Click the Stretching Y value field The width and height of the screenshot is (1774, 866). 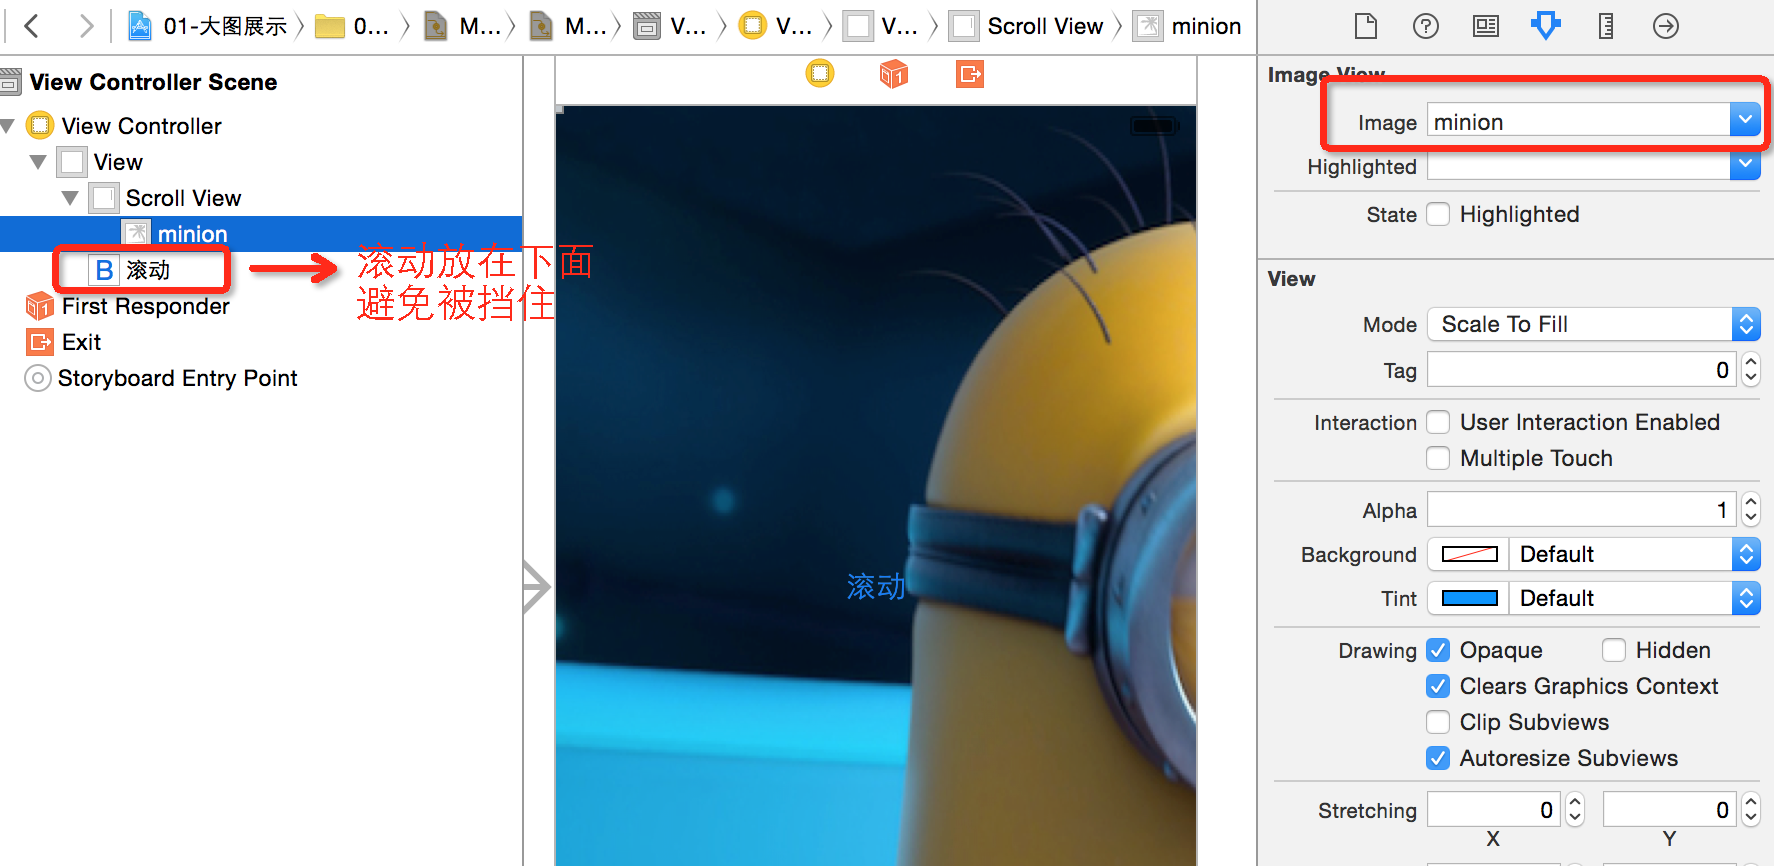point(1669,809)
